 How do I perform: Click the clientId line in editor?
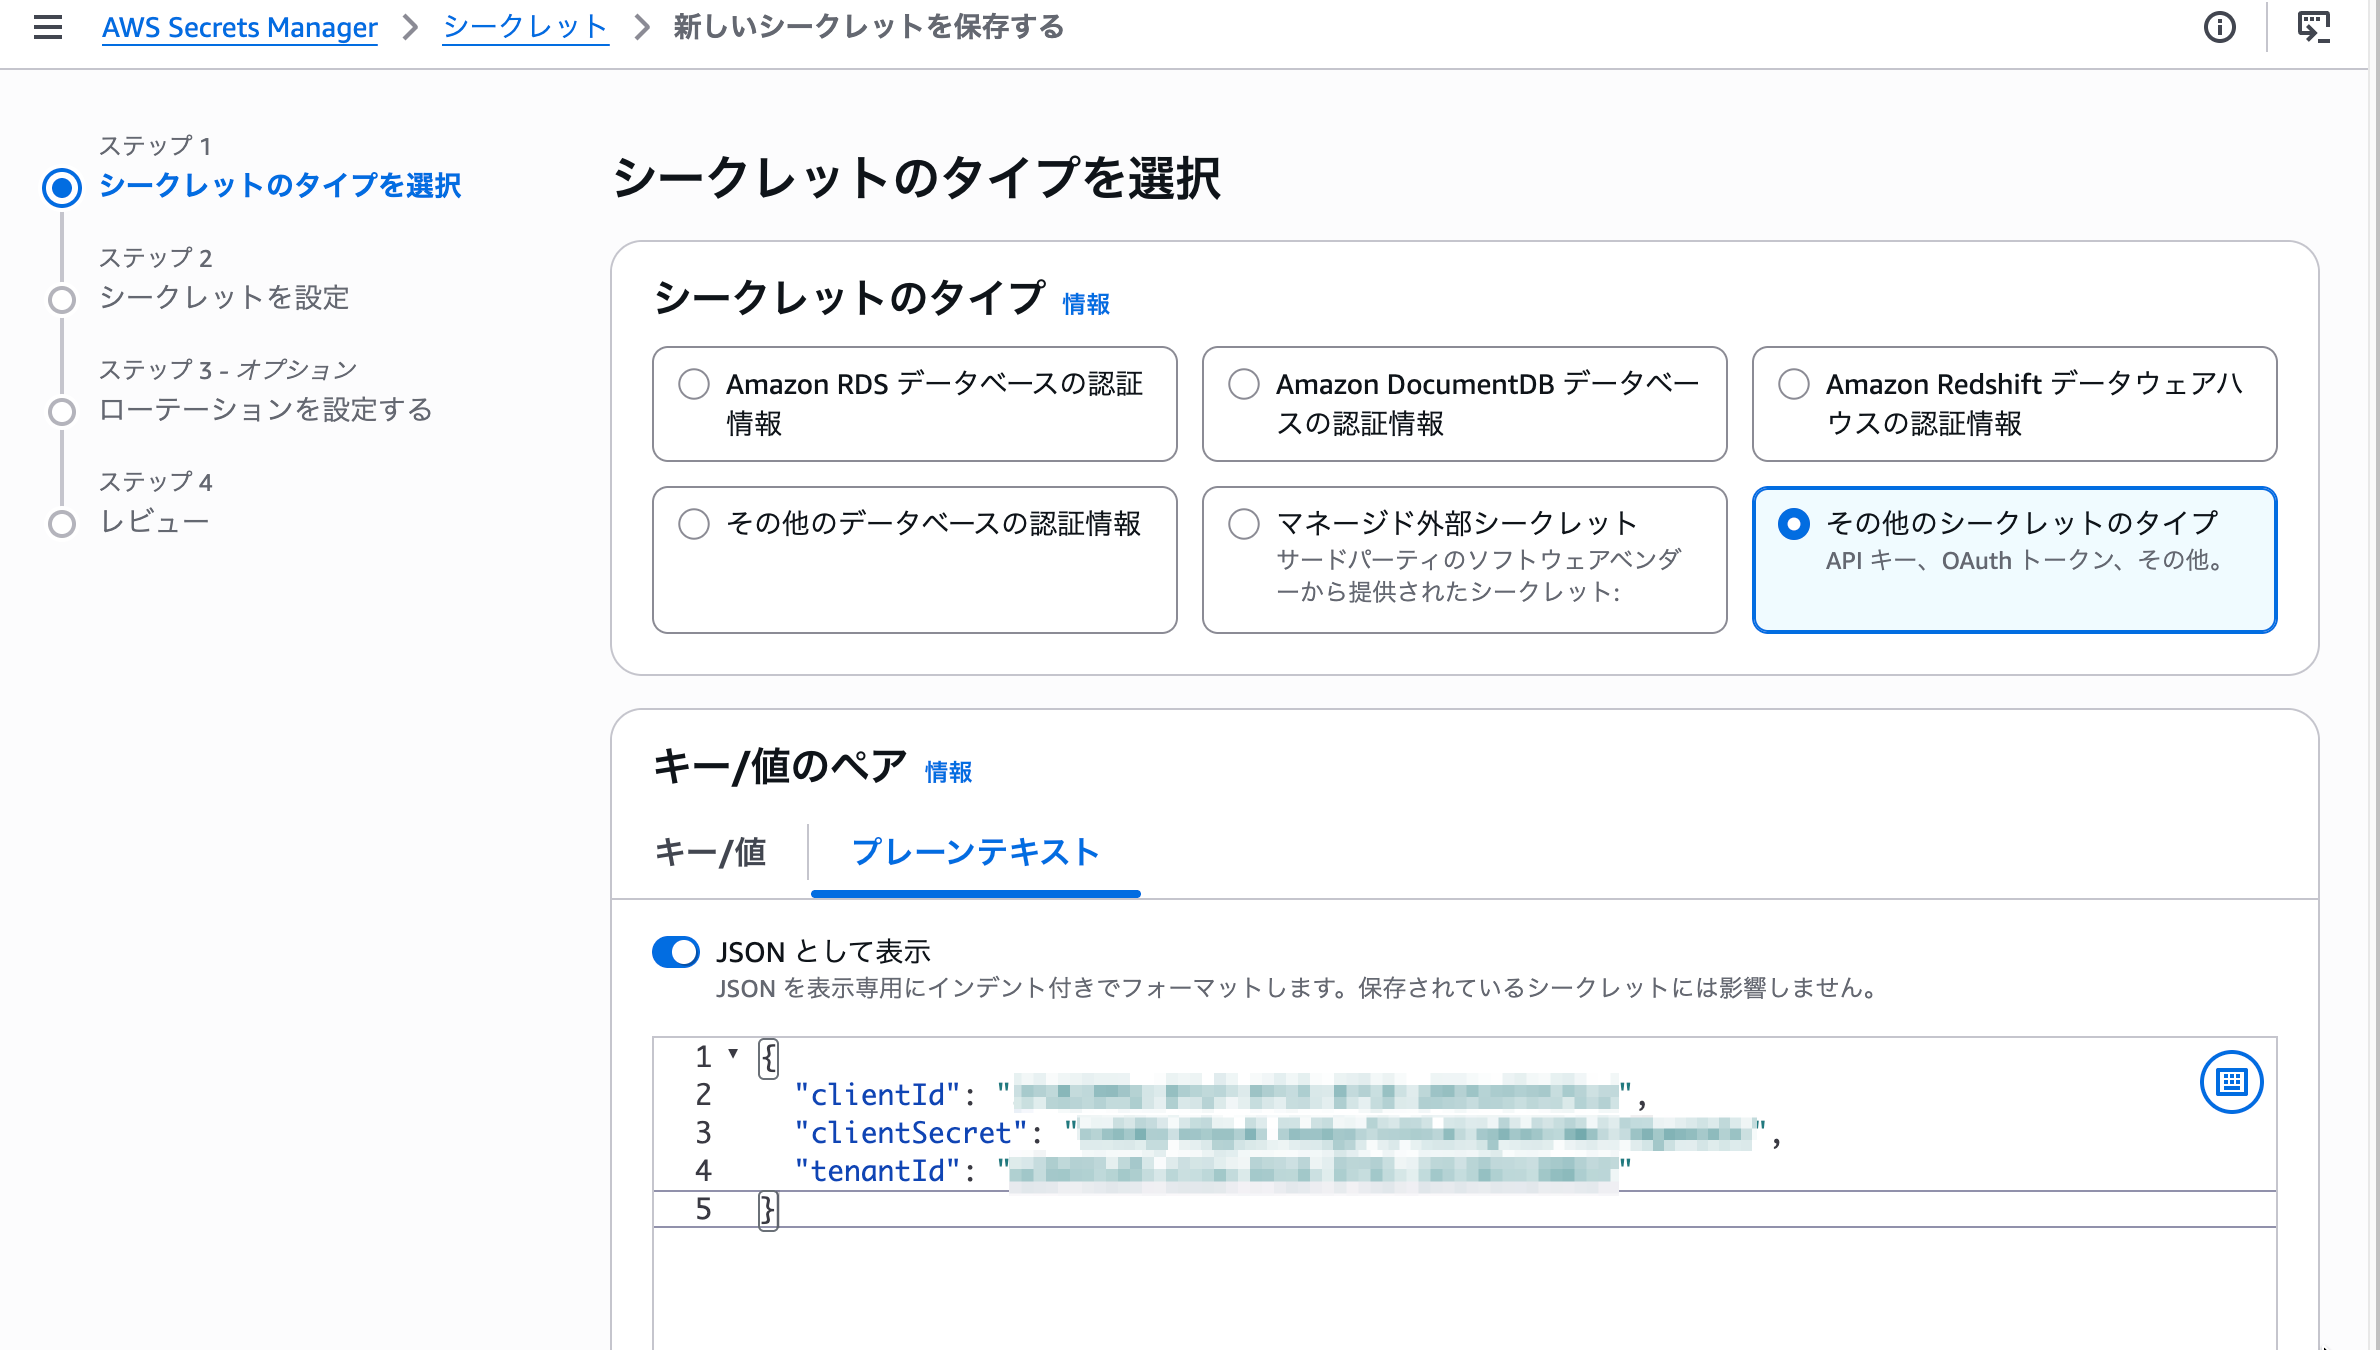[x=1464, y=1095]
